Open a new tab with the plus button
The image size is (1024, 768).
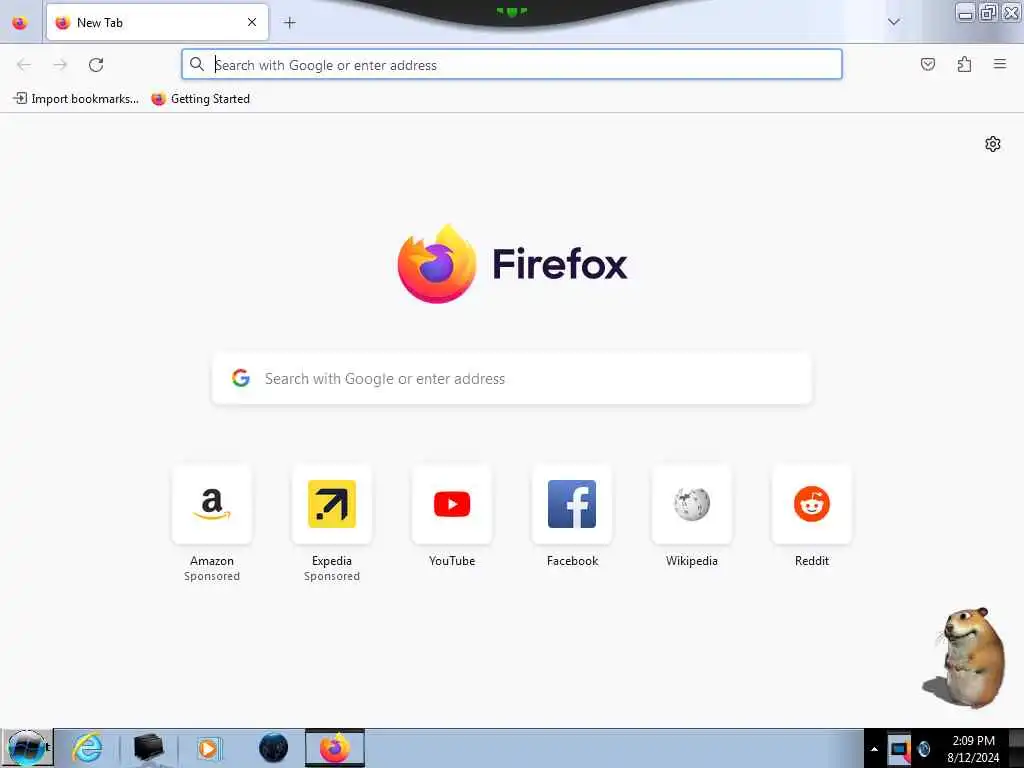[289, 23]
